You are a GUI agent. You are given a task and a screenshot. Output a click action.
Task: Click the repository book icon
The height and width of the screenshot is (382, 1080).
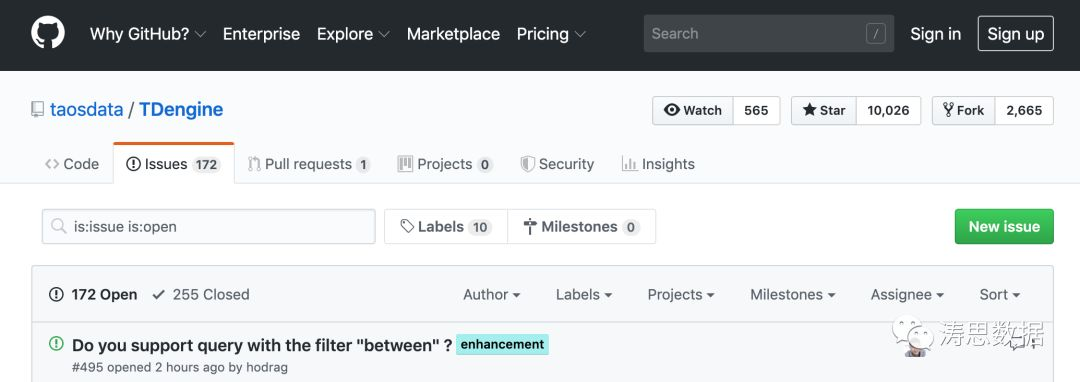[x=37, y=109]
